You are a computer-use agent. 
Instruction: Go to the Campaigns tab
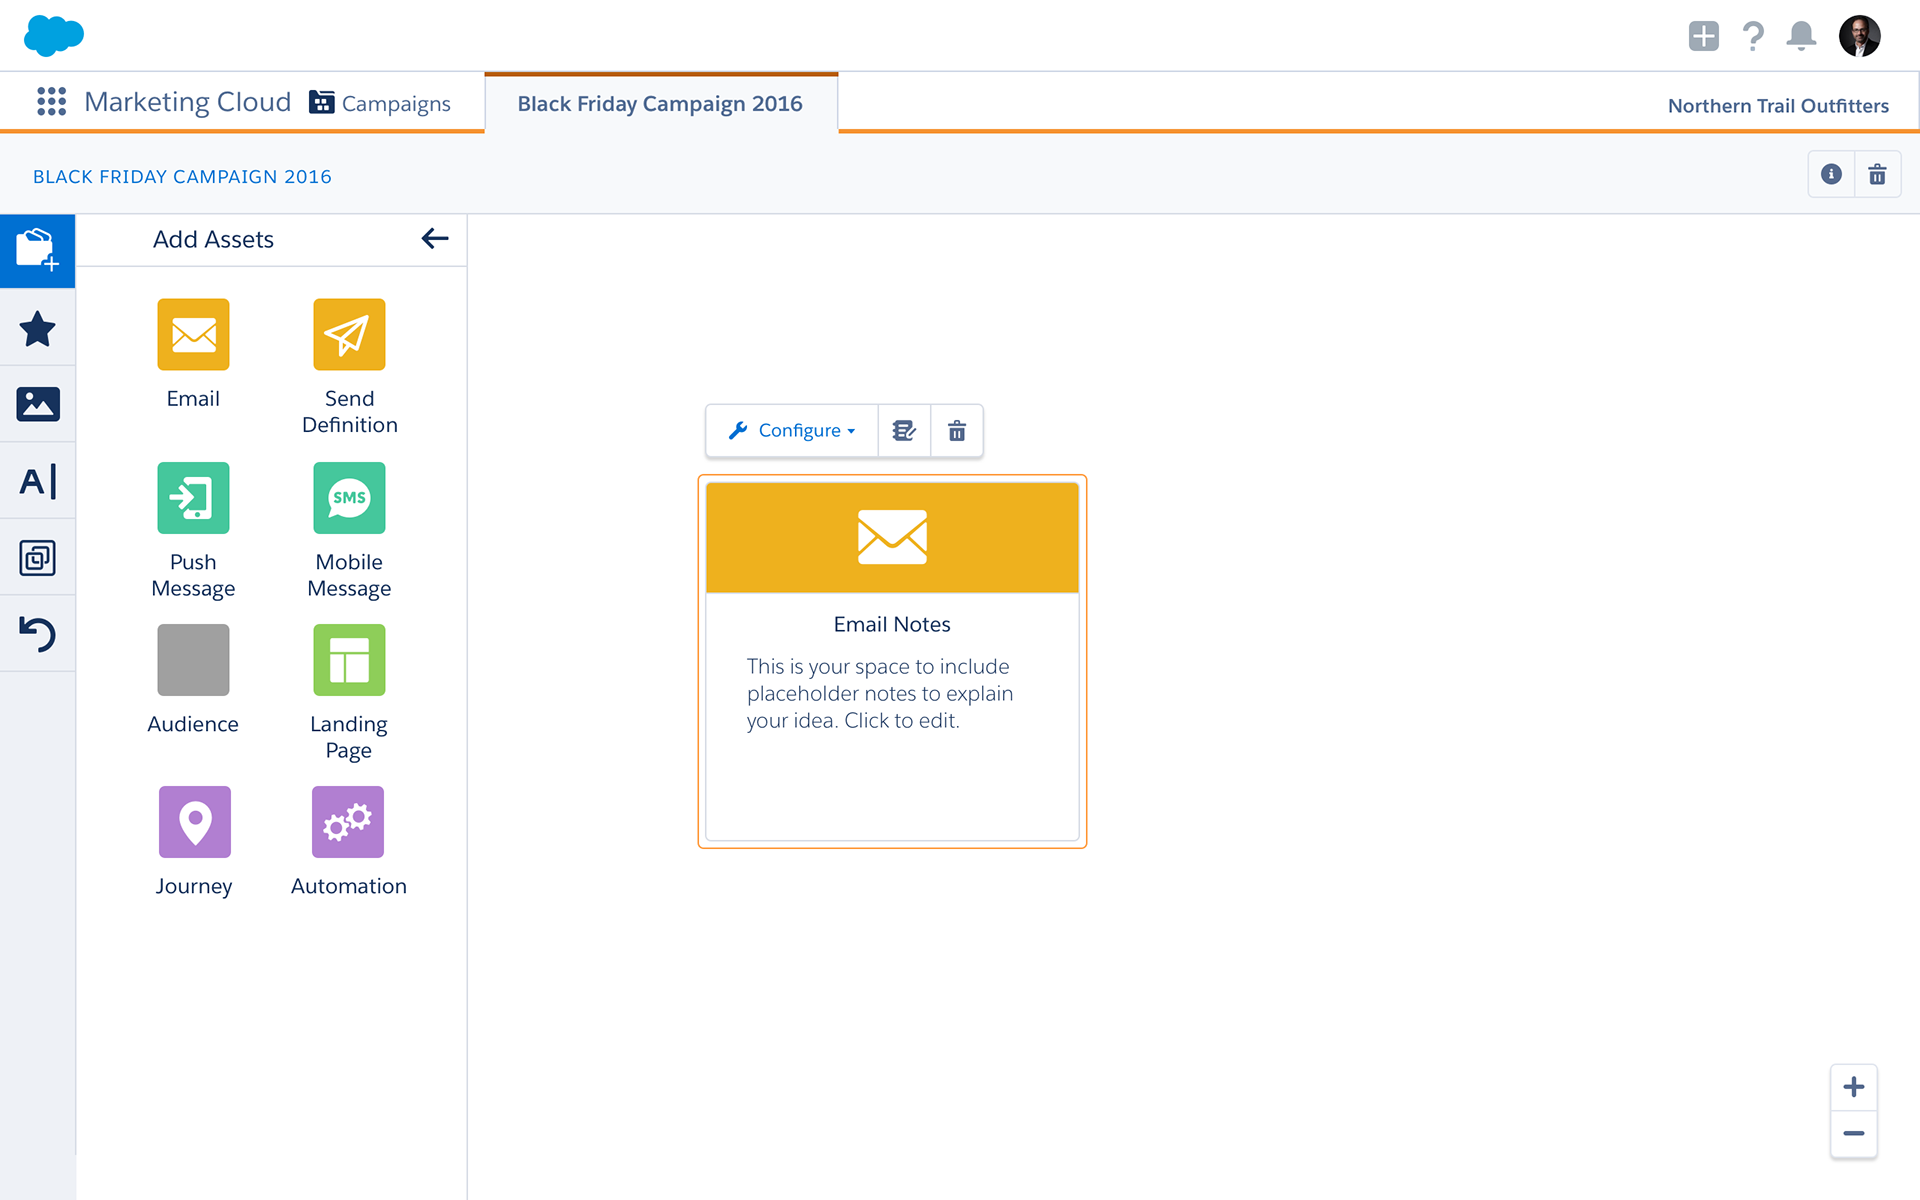point(380,103)
